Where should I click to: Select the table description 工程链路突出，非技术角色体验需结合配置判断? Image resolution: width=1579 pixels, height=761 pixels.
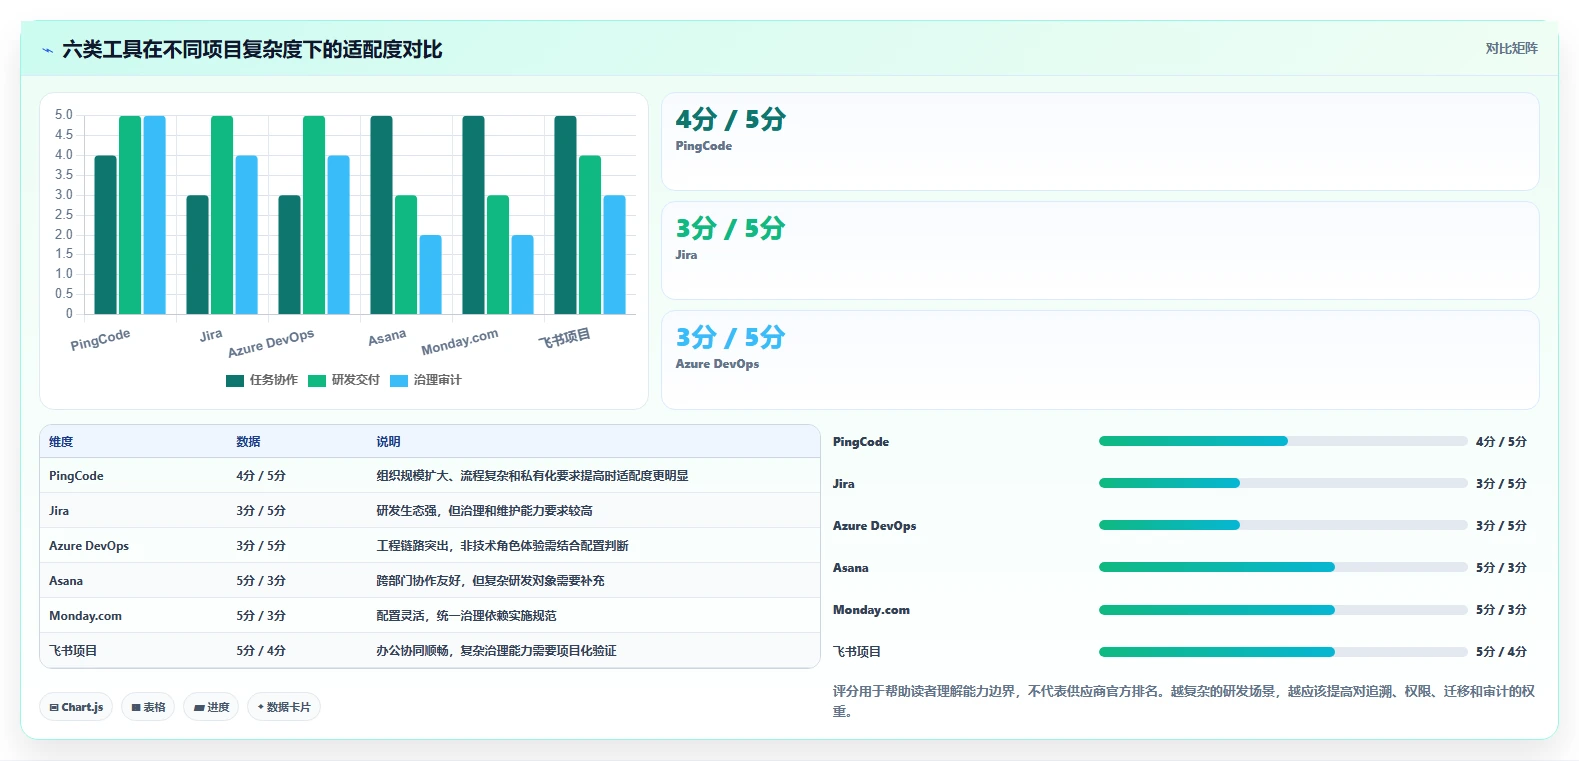coord(502,546)
